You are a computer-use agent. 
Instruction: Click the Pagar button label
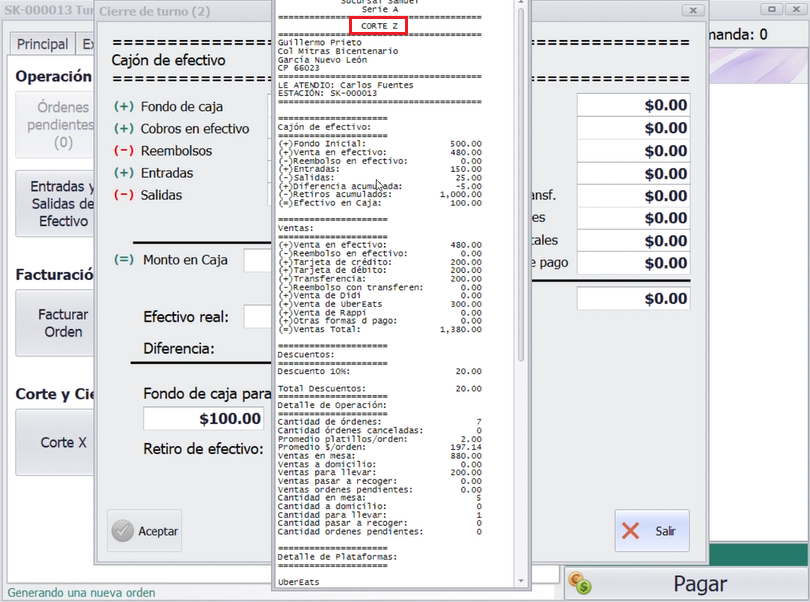click(700, 584)
